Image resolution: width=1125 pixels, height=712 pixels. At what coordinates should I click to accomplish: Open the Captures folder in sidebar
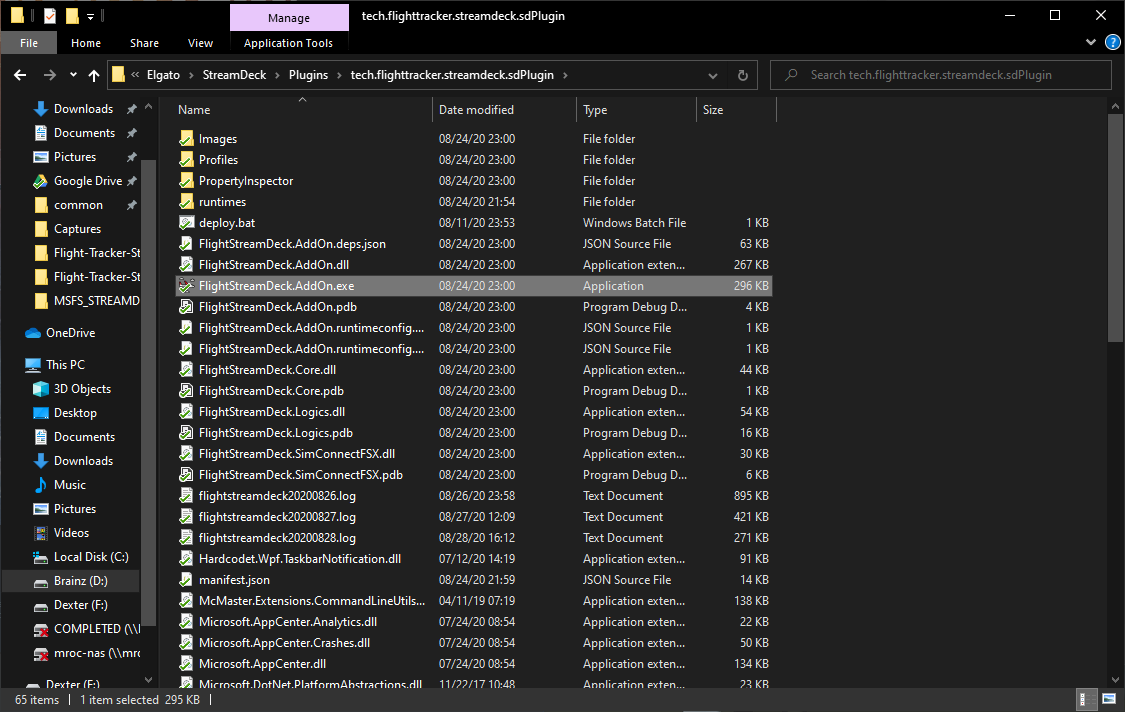point(77,229)
